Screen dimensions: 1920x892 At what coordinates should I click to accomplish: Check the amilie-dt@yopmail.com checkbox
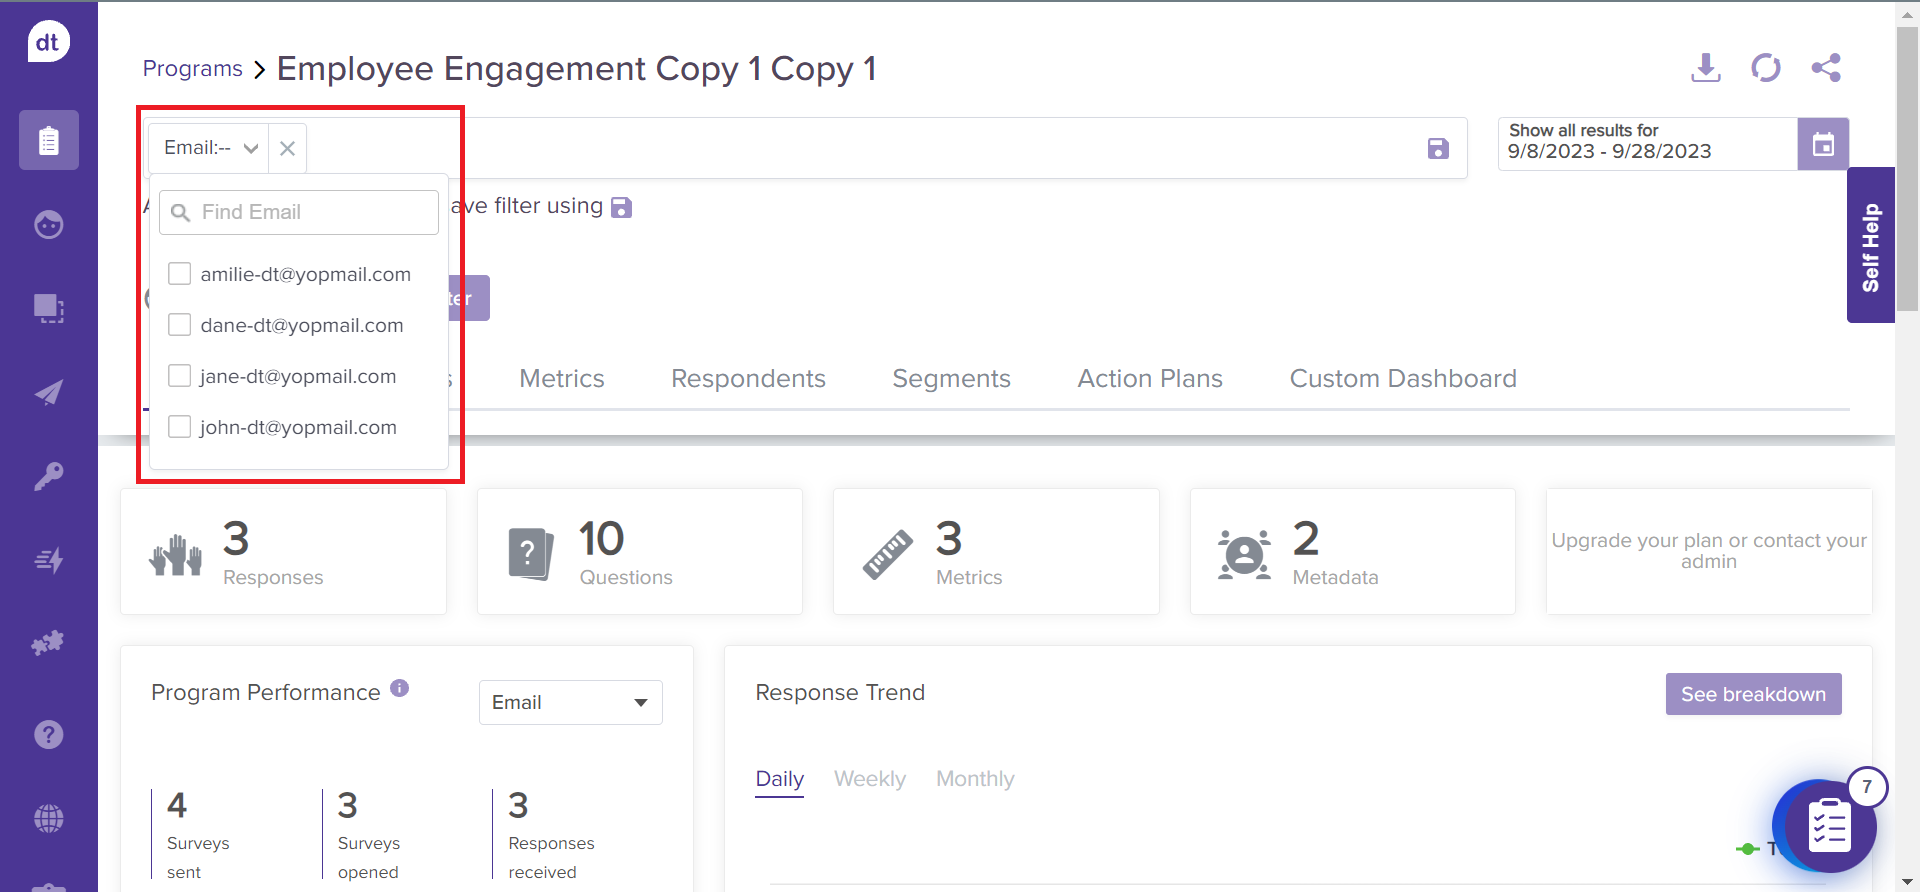180,274
